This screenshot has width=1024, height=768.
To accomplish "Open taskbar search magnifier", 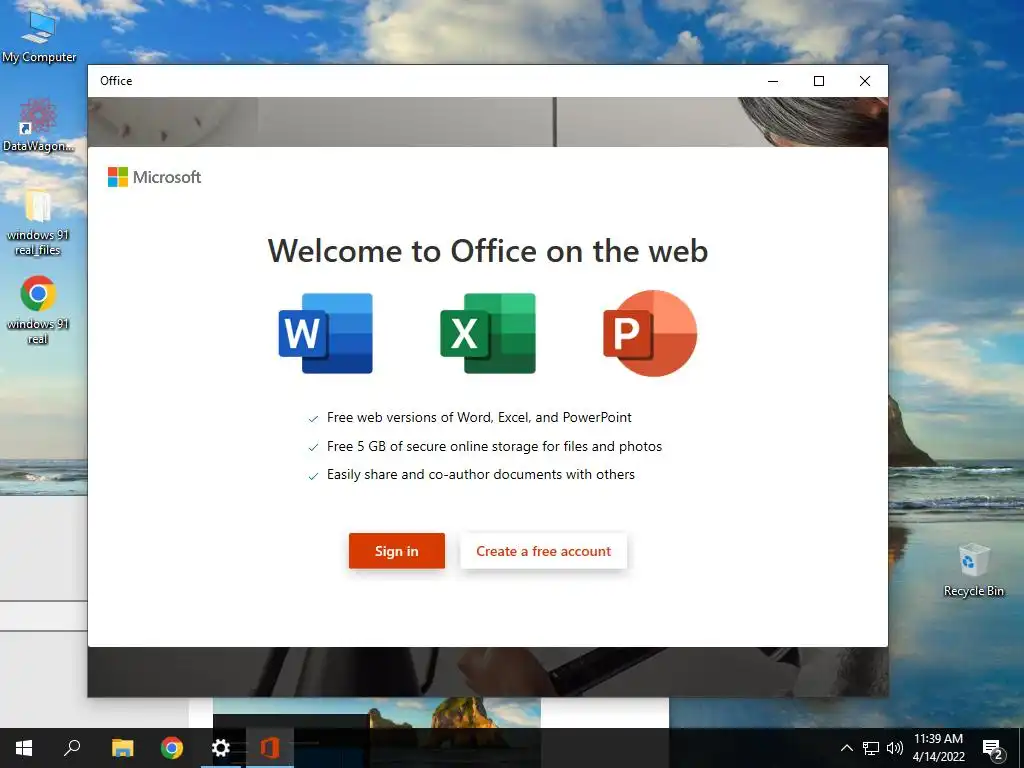I will click(72, 748).
